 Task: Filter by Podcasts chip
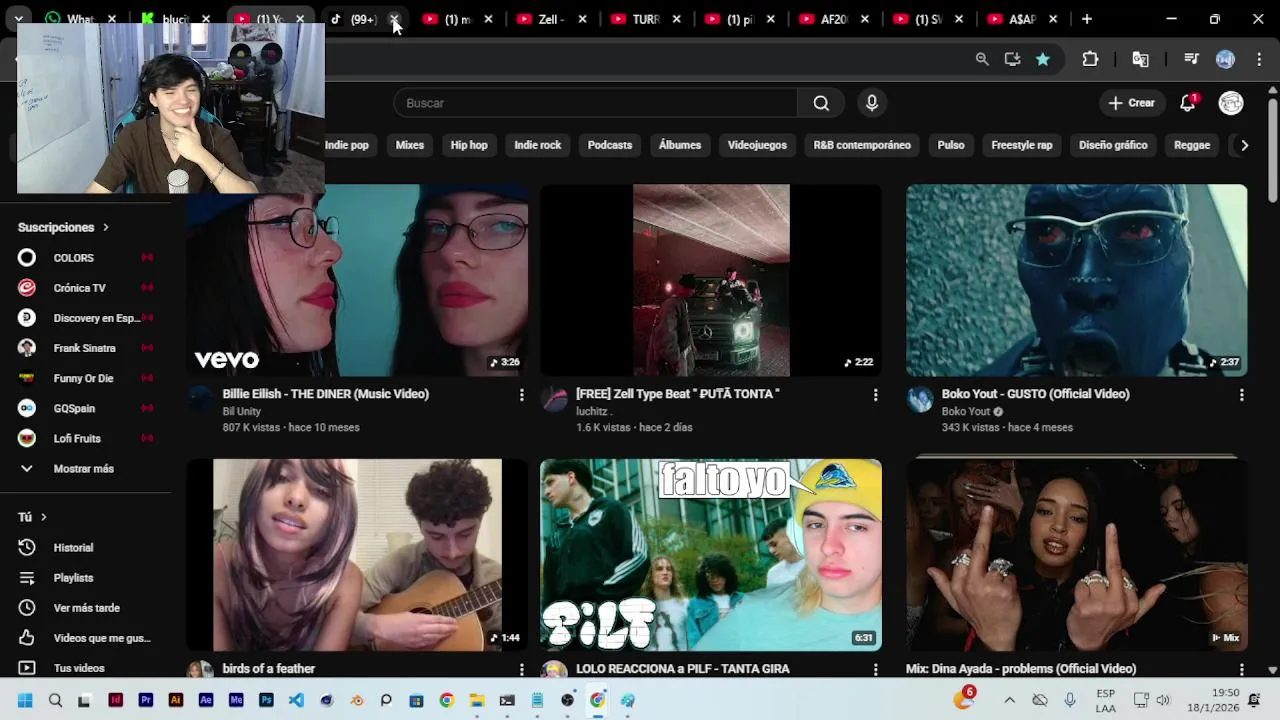pos(610,145)
